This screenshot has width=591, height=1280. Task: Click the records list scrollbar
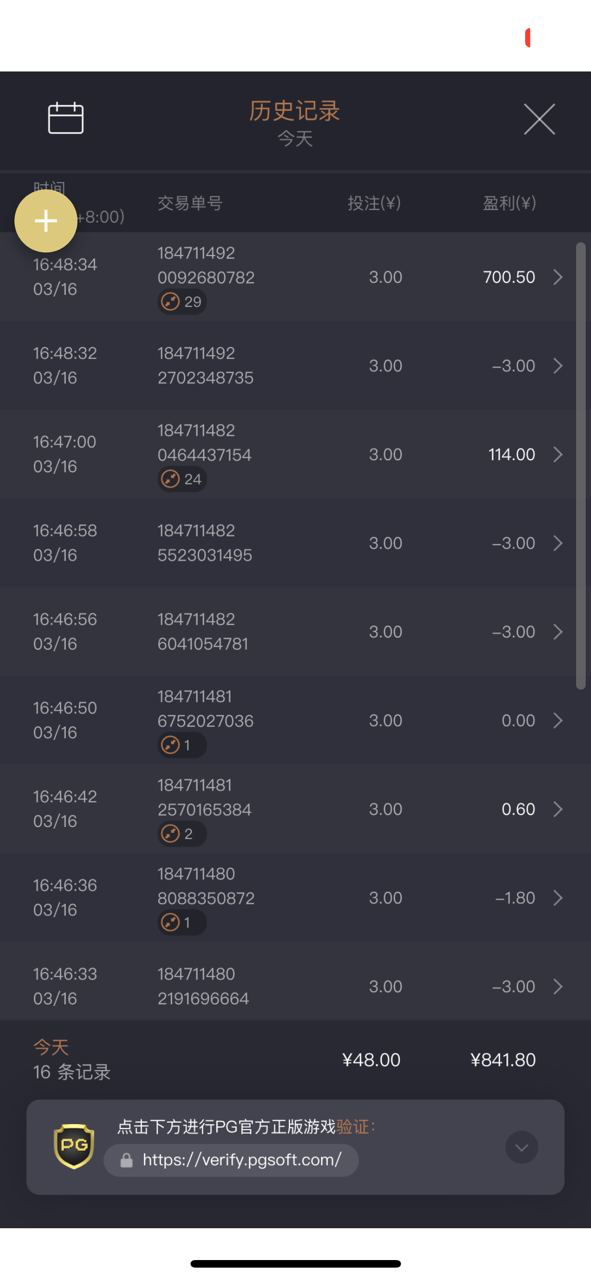[581, 465]
